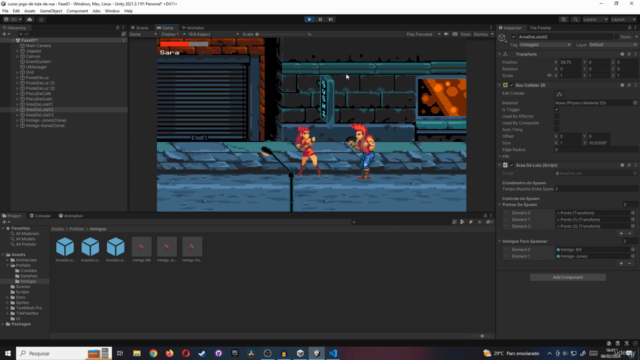Remove element from Inimigos Para Spawnar list
Image resolution: width=640 pixels, height=360 pixels.
629,264
